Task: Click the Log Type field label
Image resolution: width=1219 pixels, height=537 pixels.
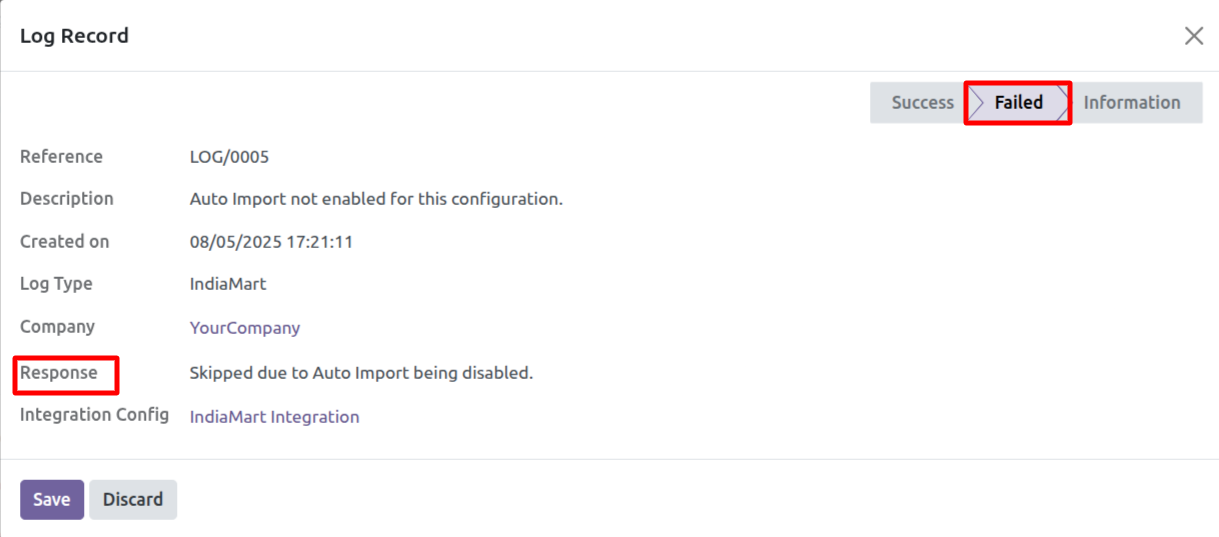Action: tap(56, 284)
